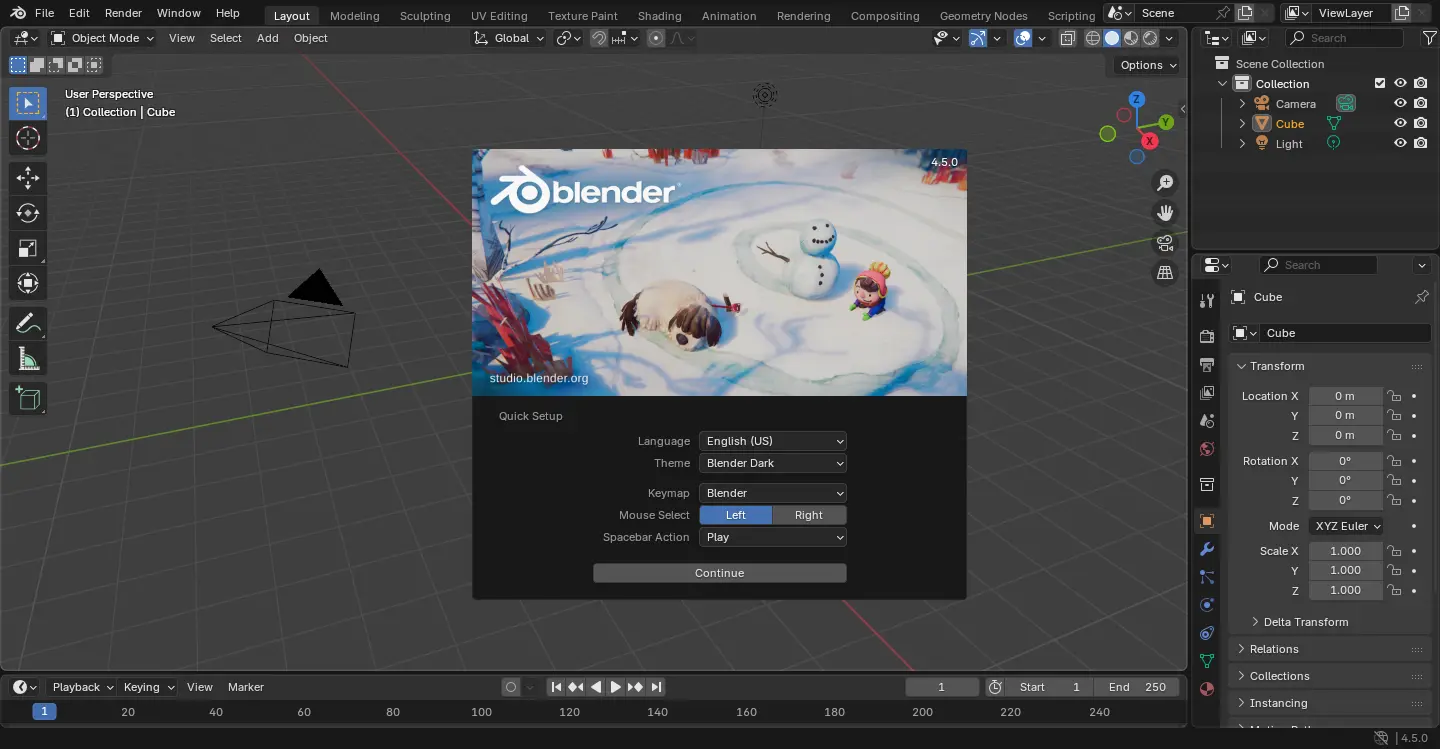Expand the Relations panel

click(1273, 649)
